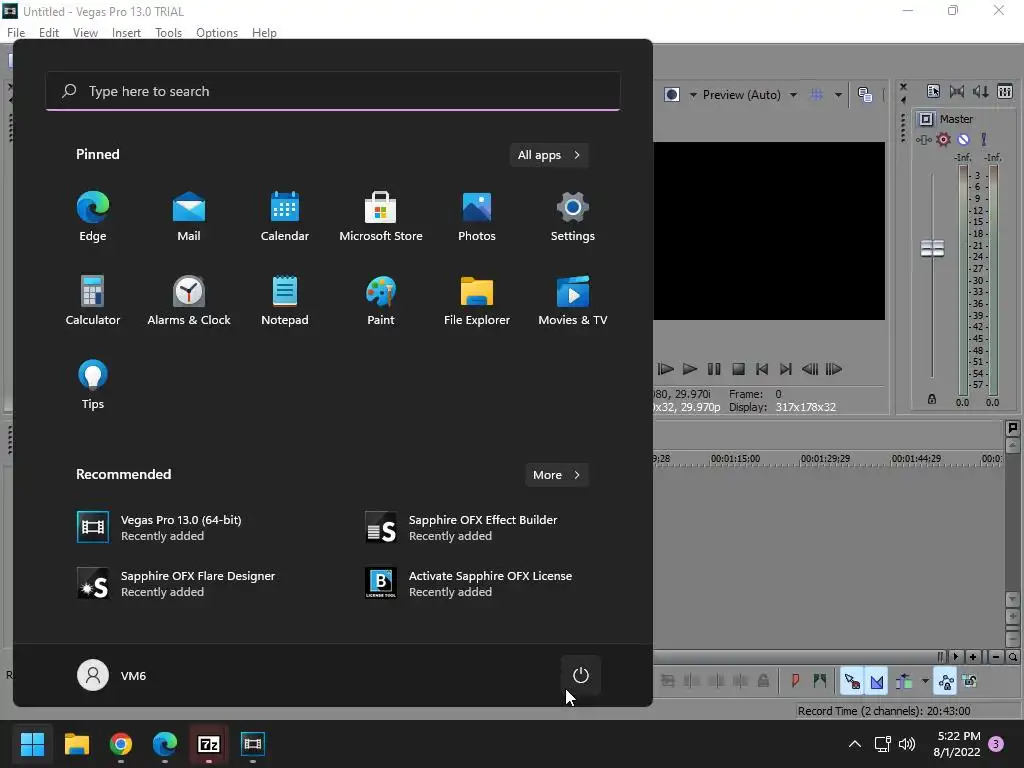Viewport: 1024px width, 768px height.
Task: Click the 7-Zip icon in the taskbar
Action: point(208,744)
